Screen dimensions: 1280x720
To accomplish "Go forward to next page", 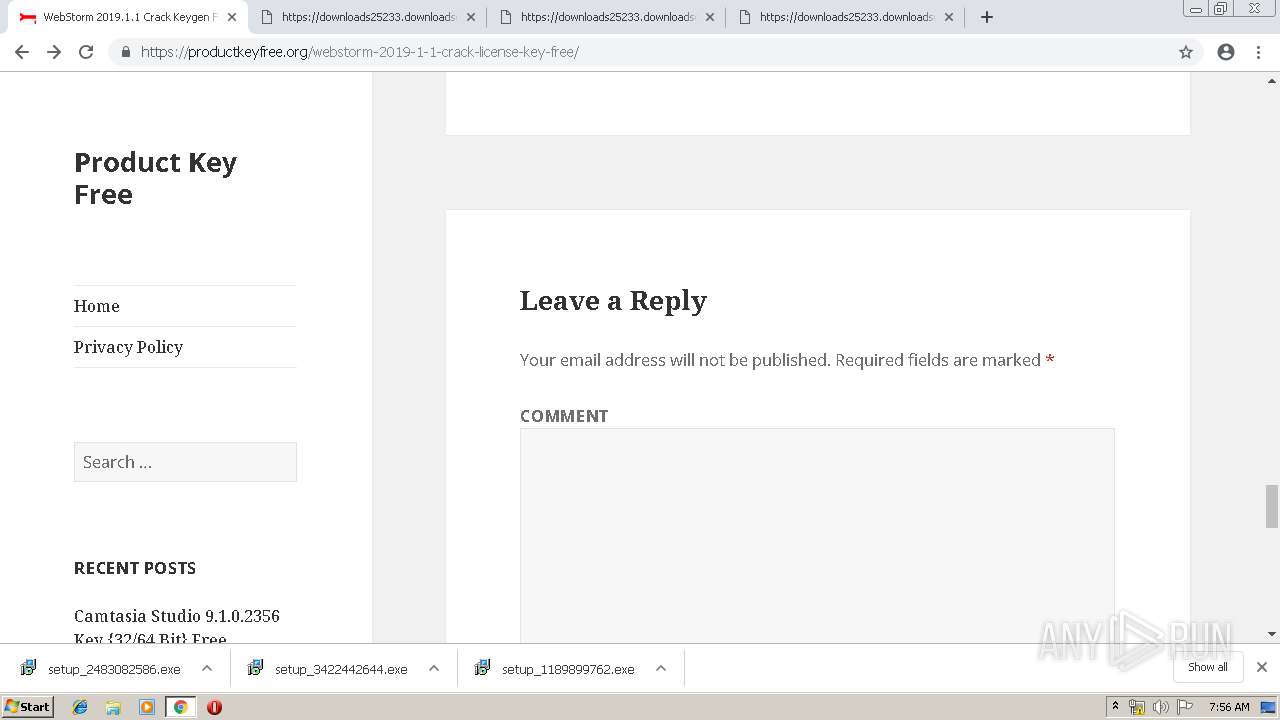I will [54, 52].
